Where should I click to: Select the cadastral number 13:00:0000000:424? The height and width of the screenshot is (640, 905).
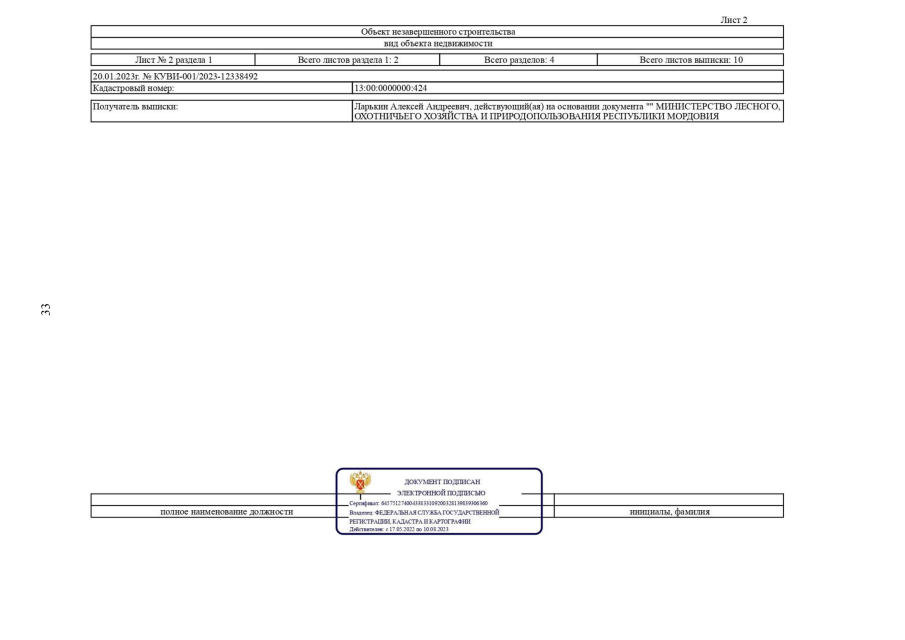(x=390, y=88)
